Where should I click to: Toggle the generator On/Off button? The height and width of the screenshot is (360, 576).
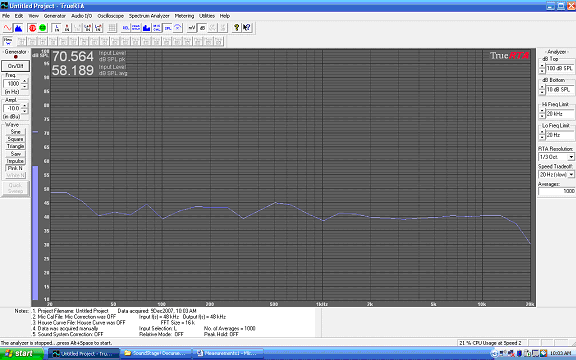coord(15,66)
